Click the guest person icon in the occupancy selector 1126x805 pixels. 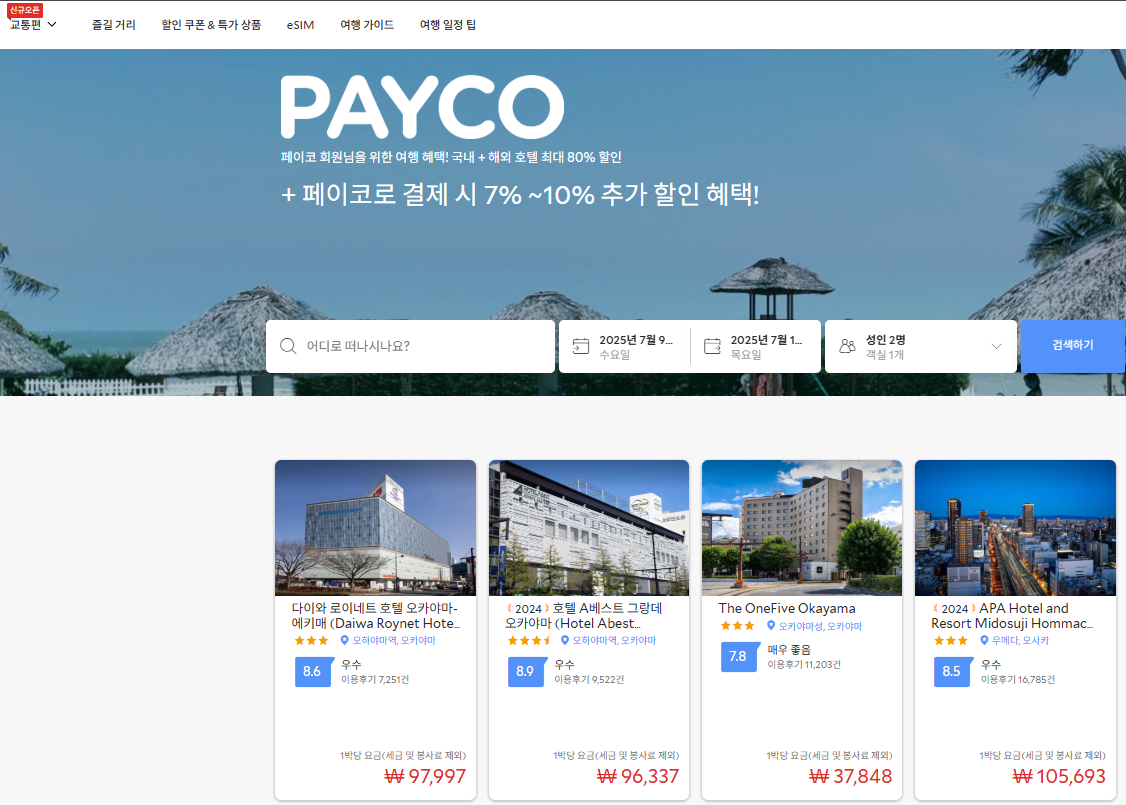[849, 345]
